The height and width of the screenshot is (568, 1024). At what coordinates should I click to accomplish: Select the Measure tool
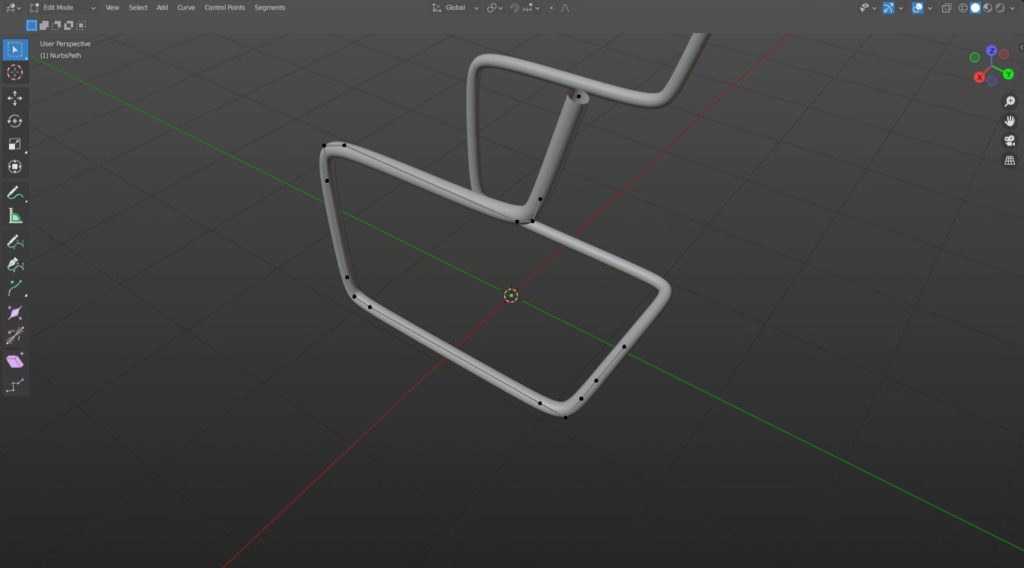coord(15,216)
